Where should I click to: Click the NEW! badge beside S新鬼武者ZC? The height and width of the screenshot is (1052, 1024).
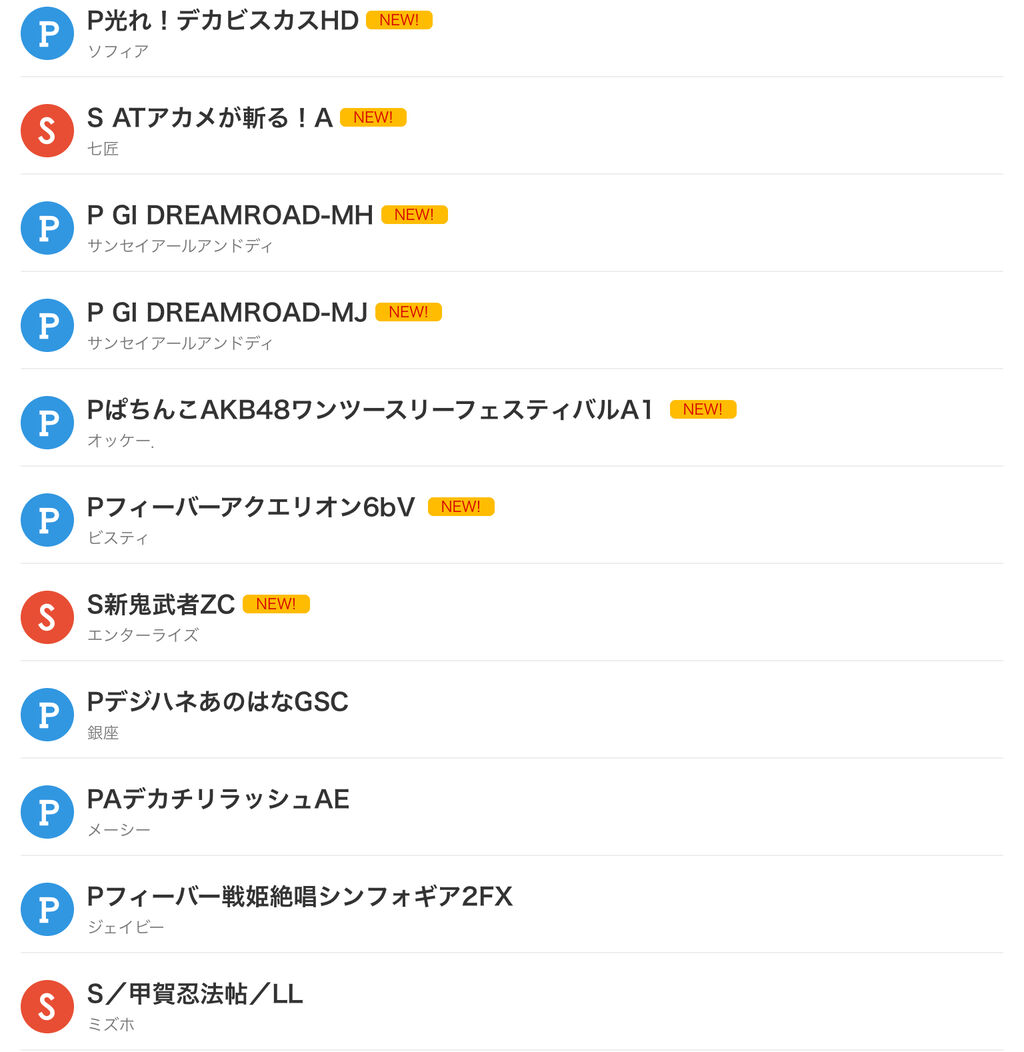click(x=276, y=604)
